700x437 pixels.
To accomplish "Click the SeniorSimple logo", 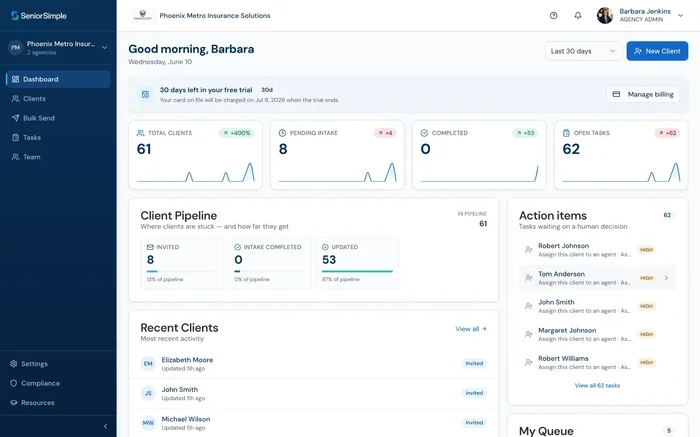I will pos(38,16).
